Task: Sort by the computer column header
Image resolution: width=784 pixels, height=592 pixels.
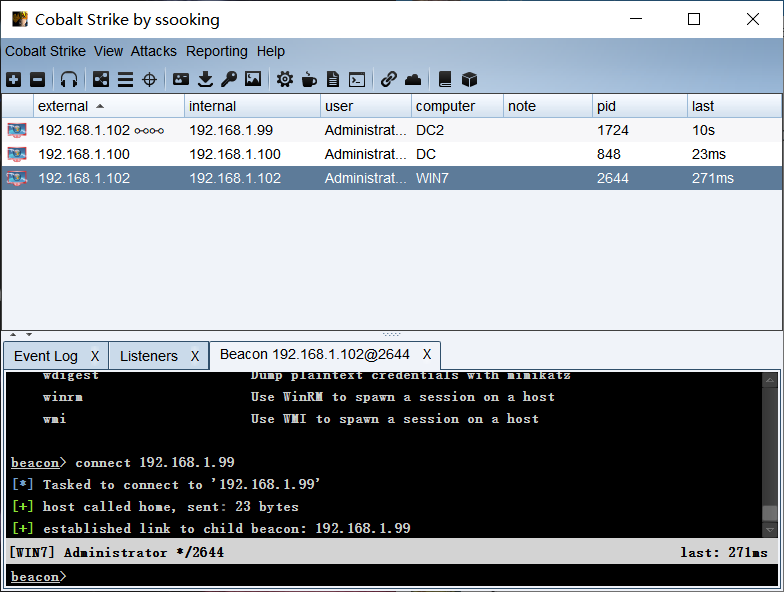Action: tap(457, 106)
